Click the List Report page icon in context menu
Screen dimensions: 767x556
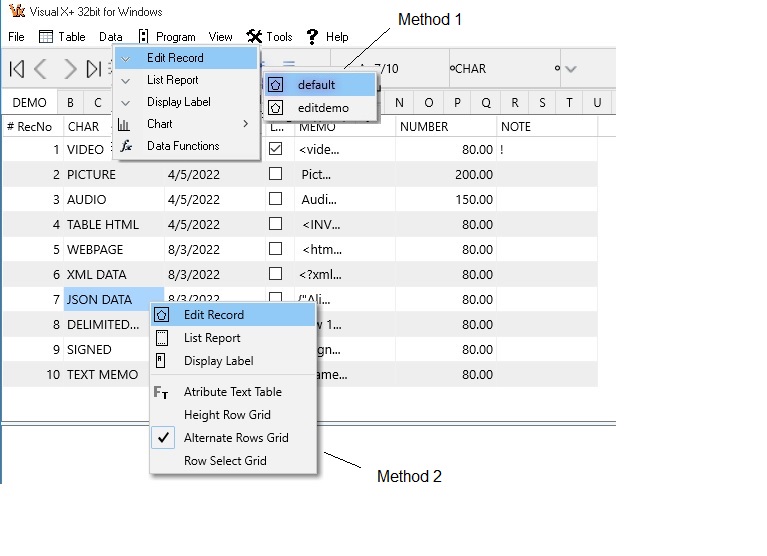pos(162,338)
